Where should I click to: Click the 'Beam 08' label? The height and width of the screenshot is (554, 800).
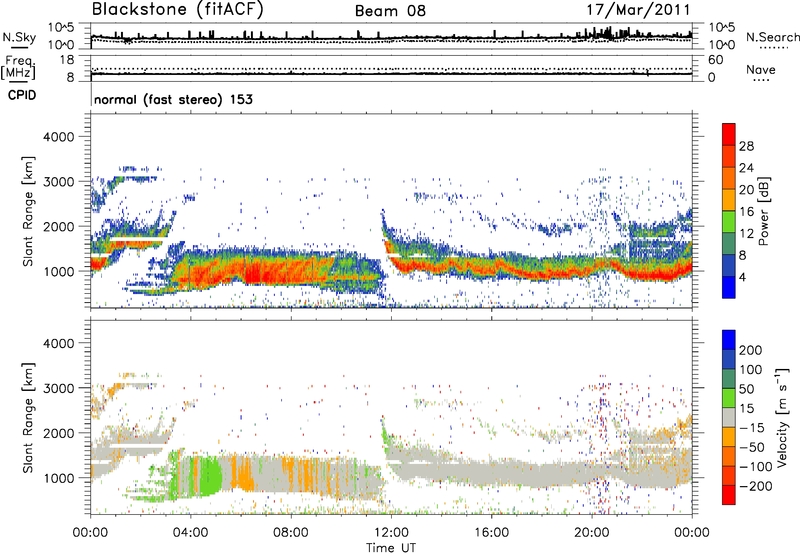[x=390, y=11]
